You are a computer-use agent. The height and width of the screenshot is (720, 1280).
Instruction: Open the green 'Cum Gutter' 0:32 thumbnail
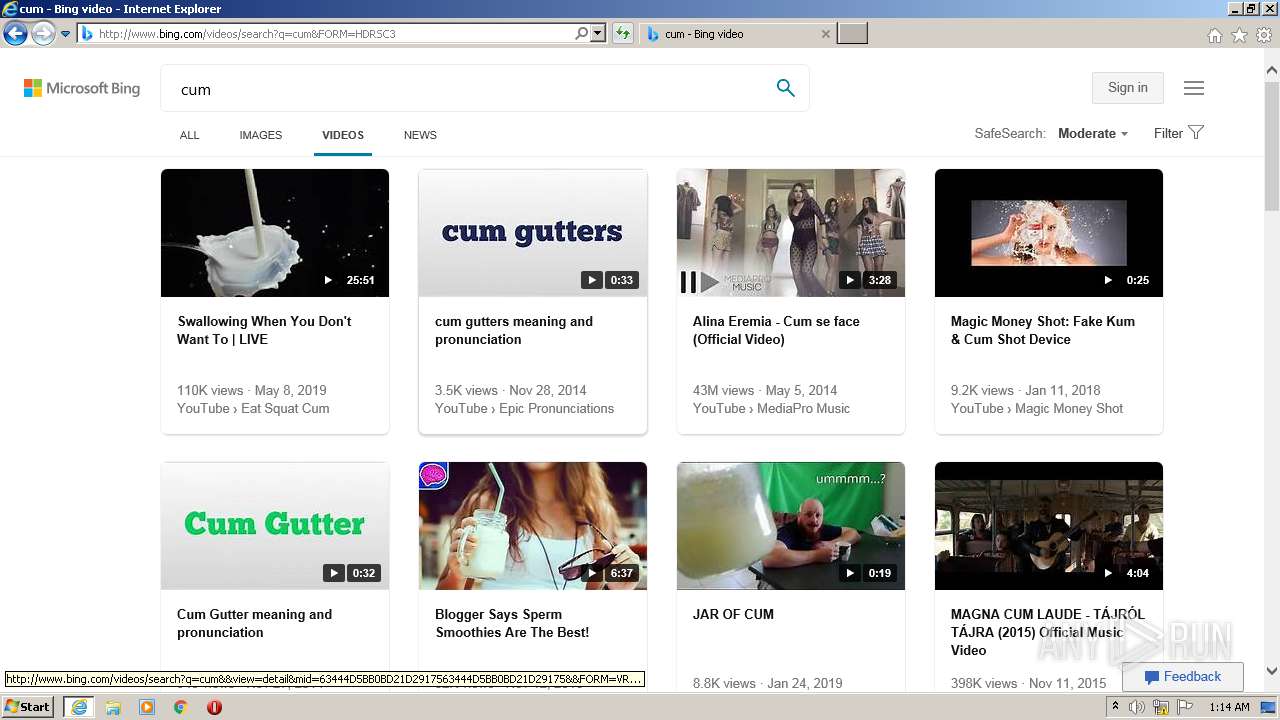[275, 526]
